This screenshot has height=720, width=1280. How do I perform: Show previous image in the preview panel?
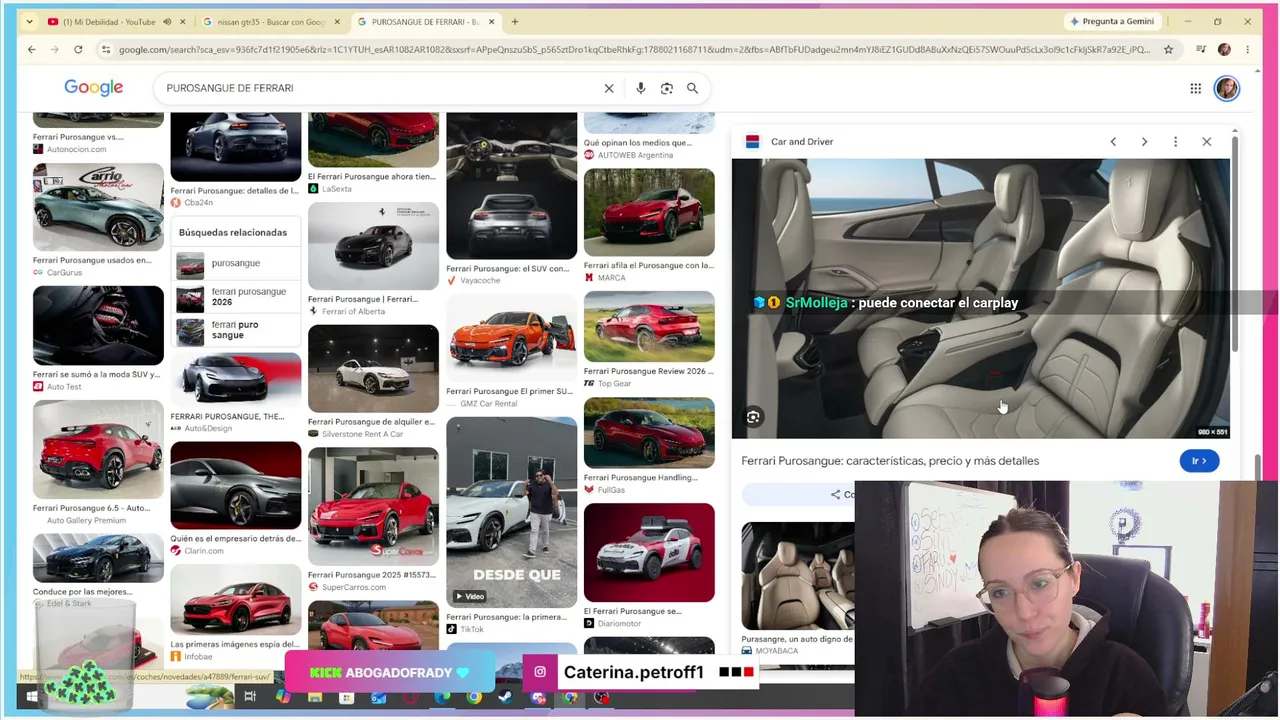click(1113, 142)
